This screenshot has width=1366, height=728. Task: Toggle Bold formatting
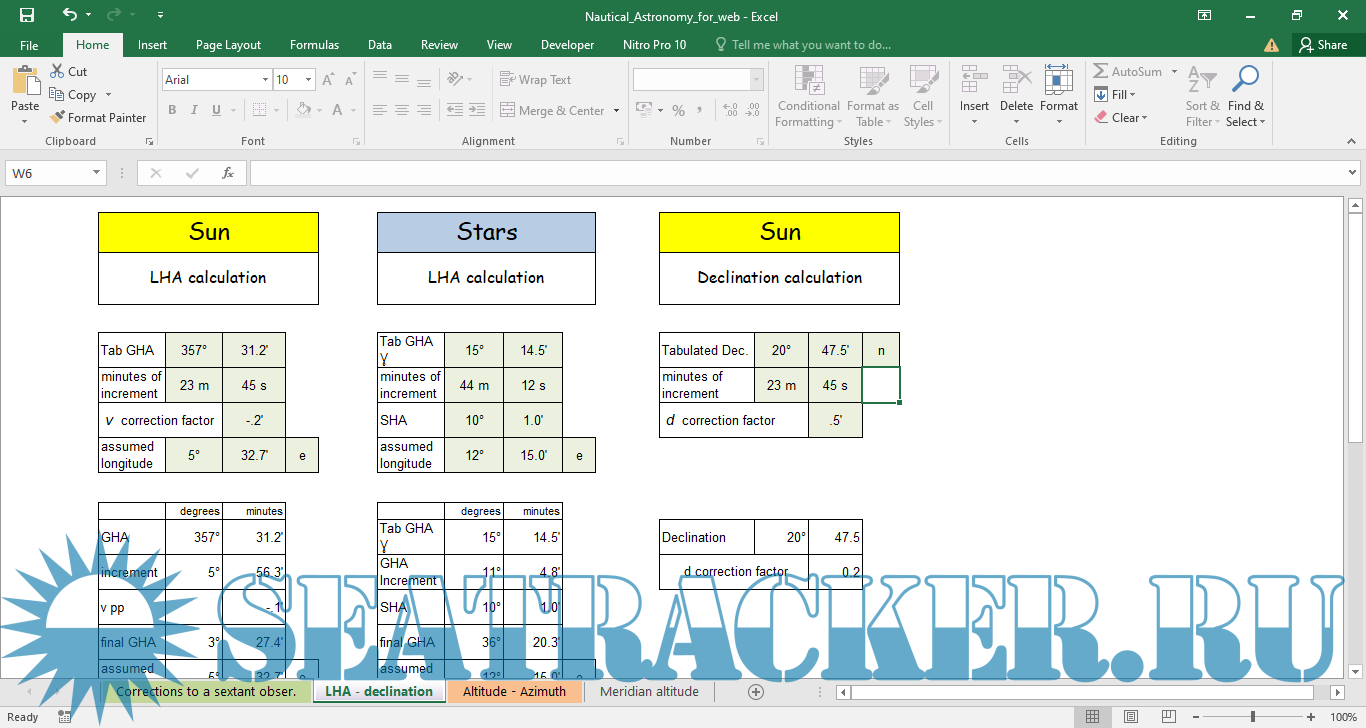(172, 110)
